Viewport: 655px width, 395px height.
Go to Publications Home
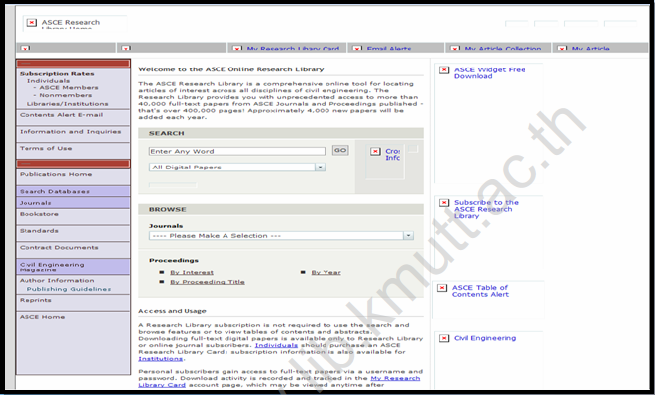point(56,174)
